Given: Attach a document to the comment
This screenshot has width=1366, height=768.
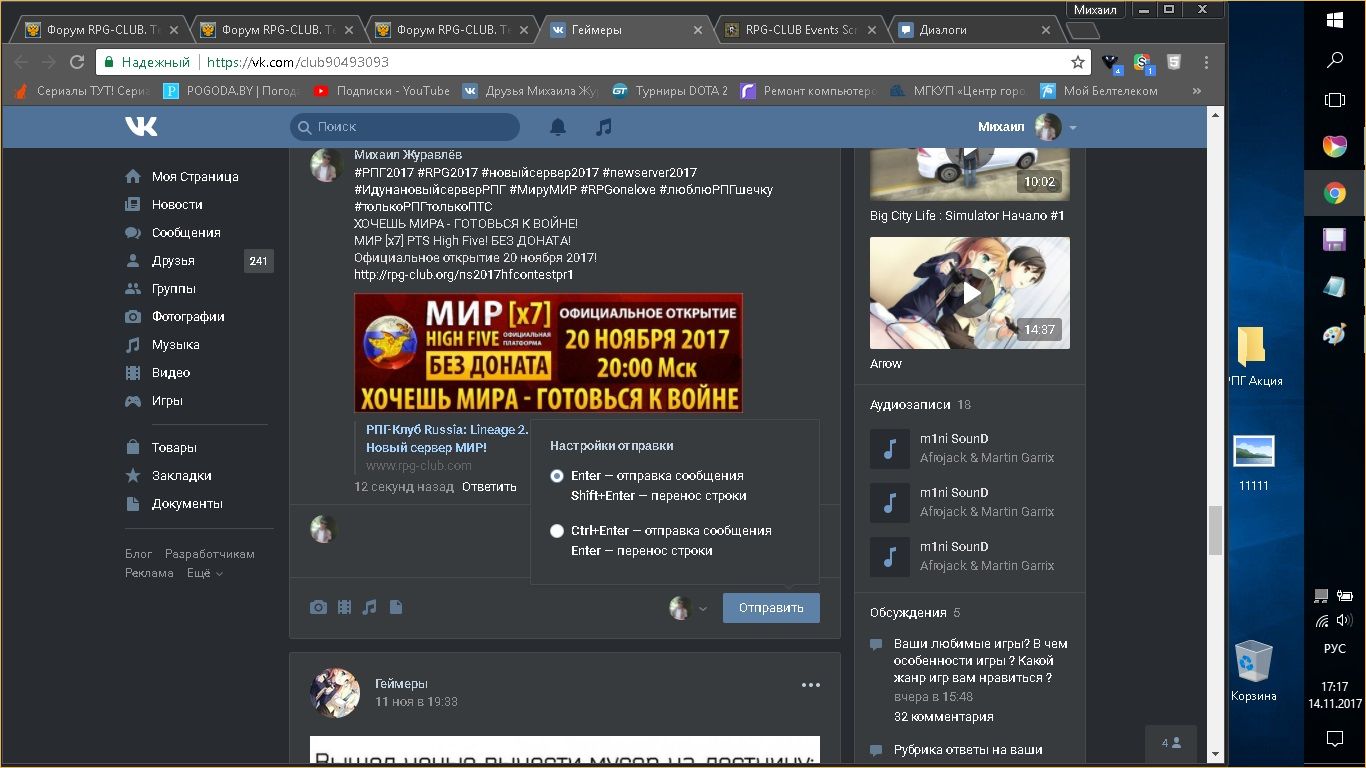Looking at the screenshot, I should click(396, 607).
